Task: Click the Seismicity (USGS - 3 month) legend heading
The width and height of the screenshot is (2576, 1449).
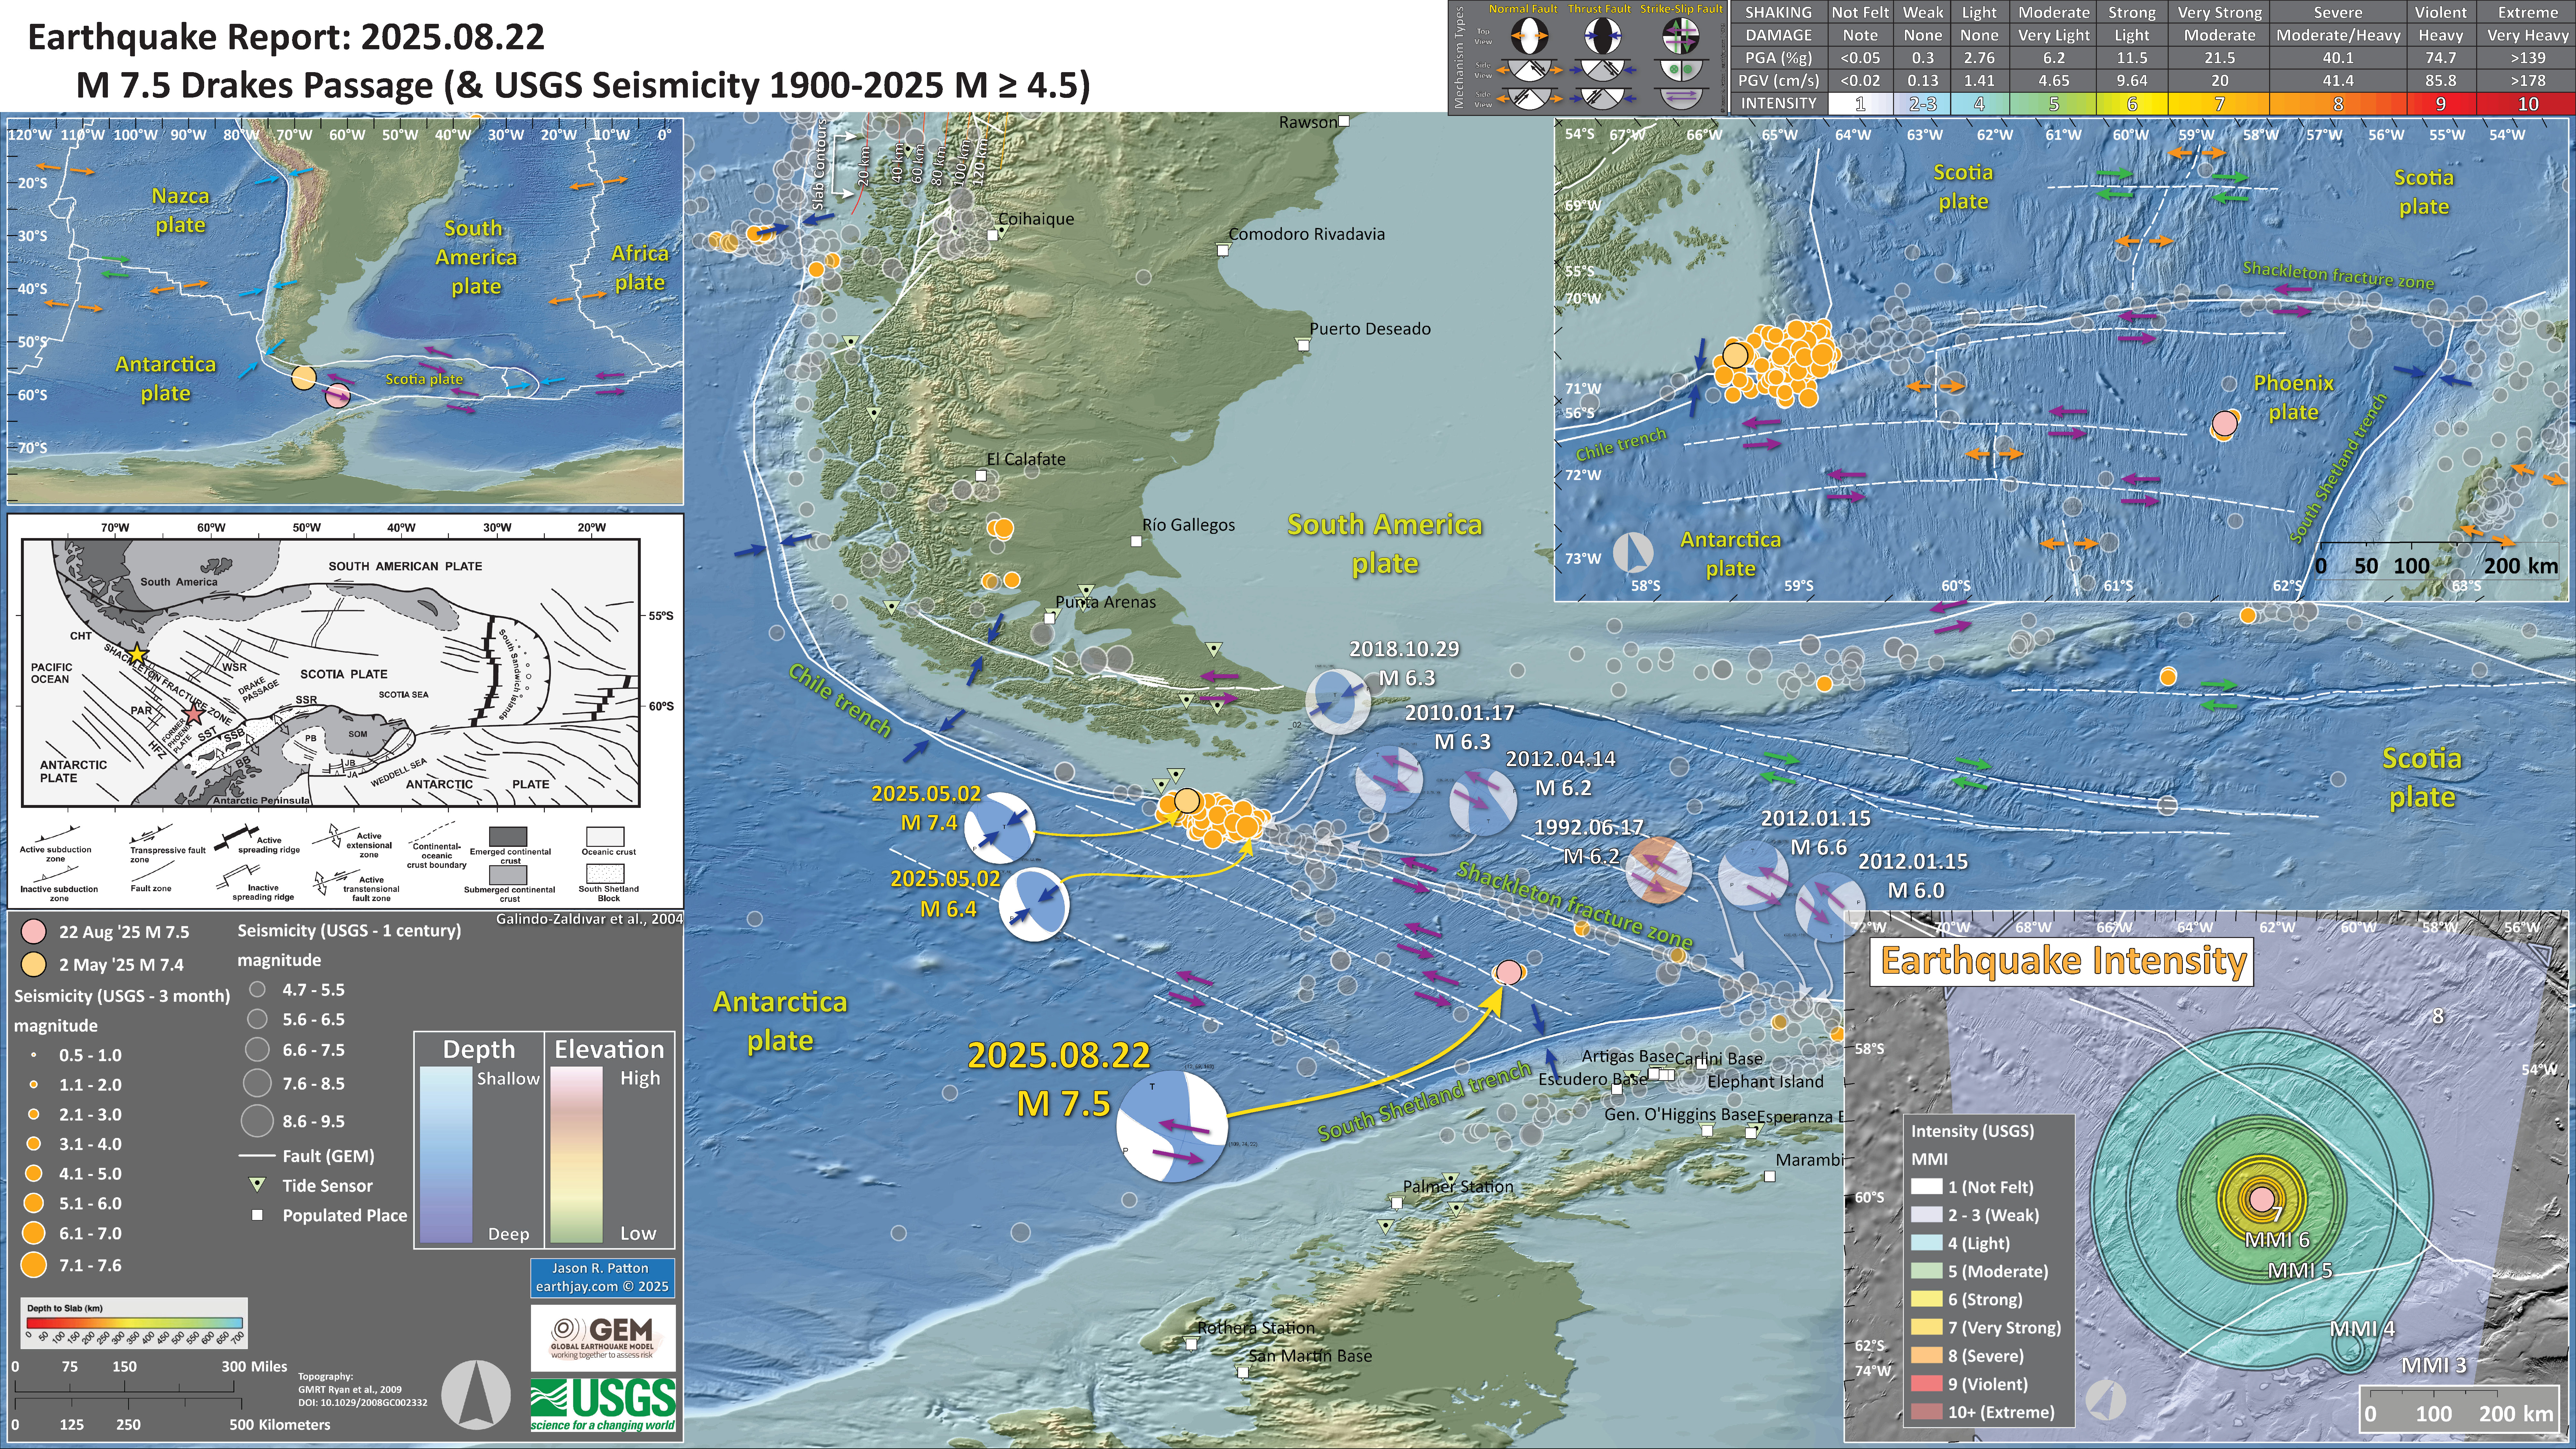Action: [122, 996]
